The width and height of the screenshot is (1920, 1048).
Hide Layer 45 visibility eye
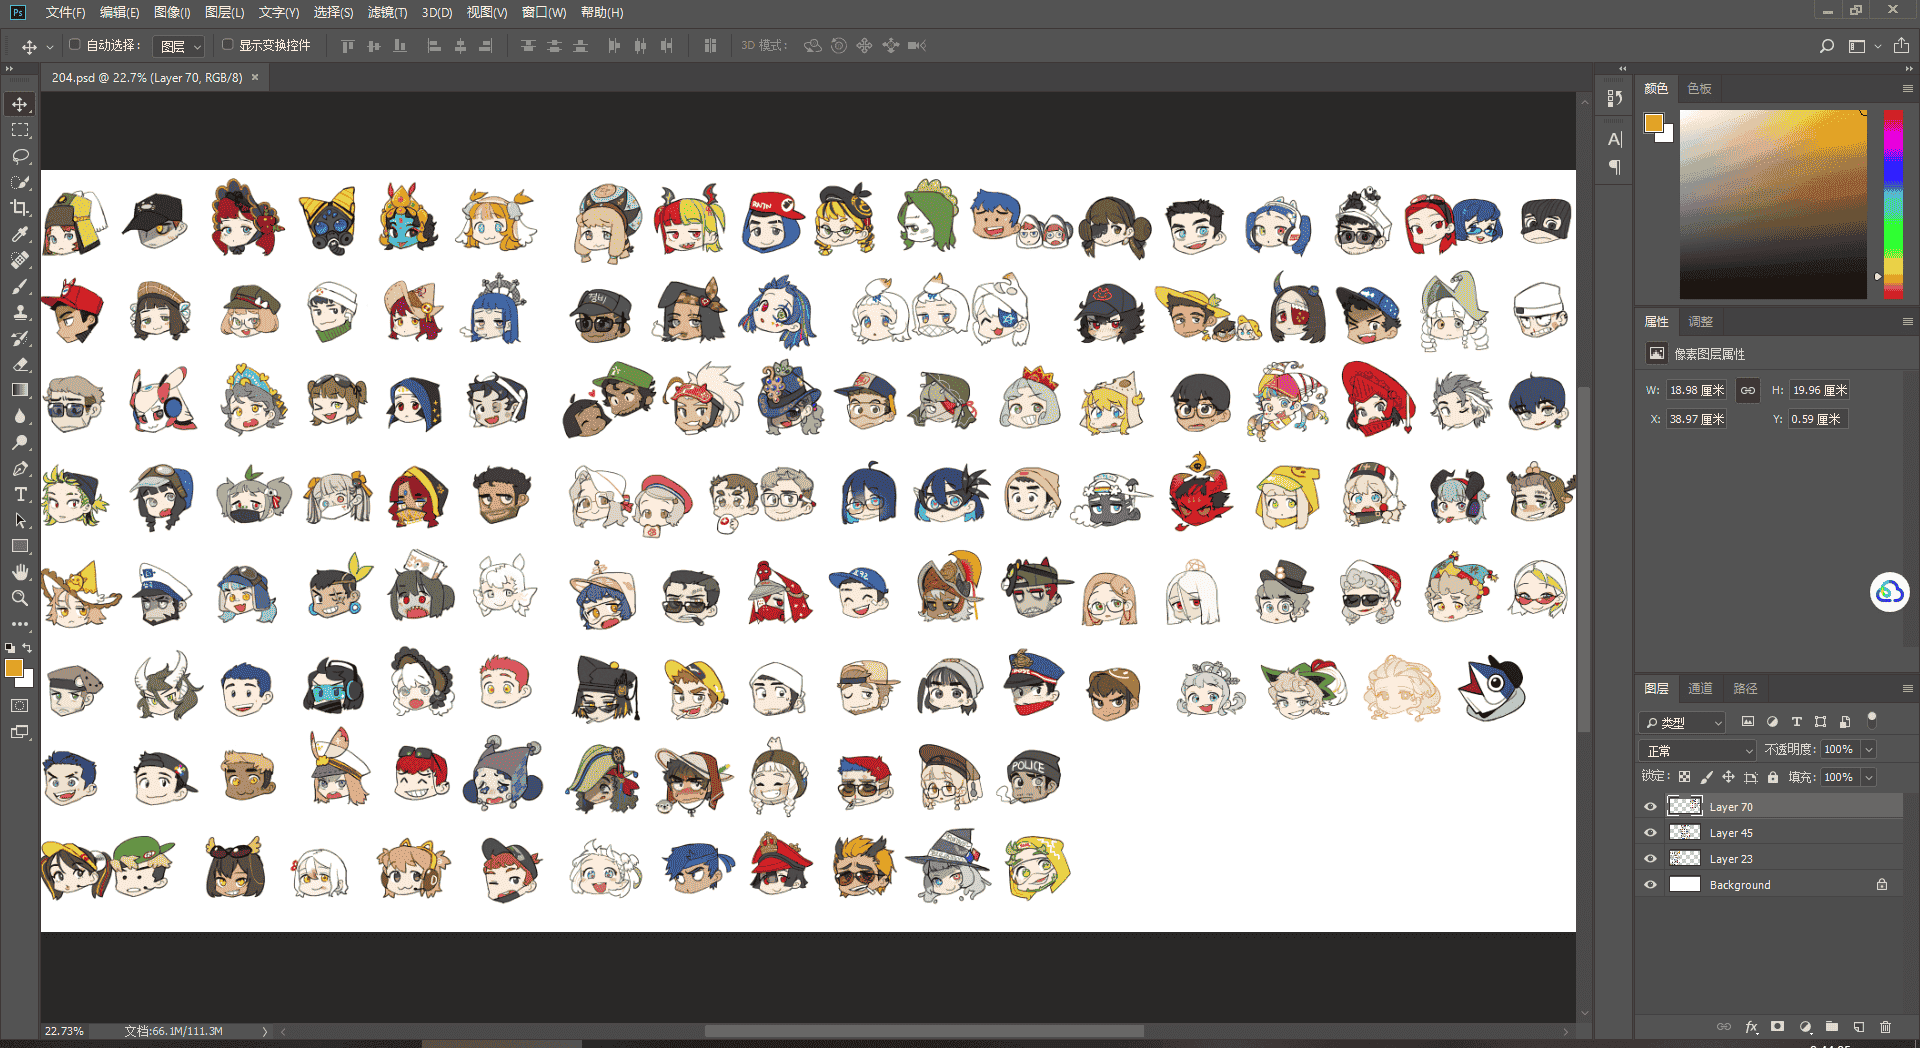(x=1650, y=833)
